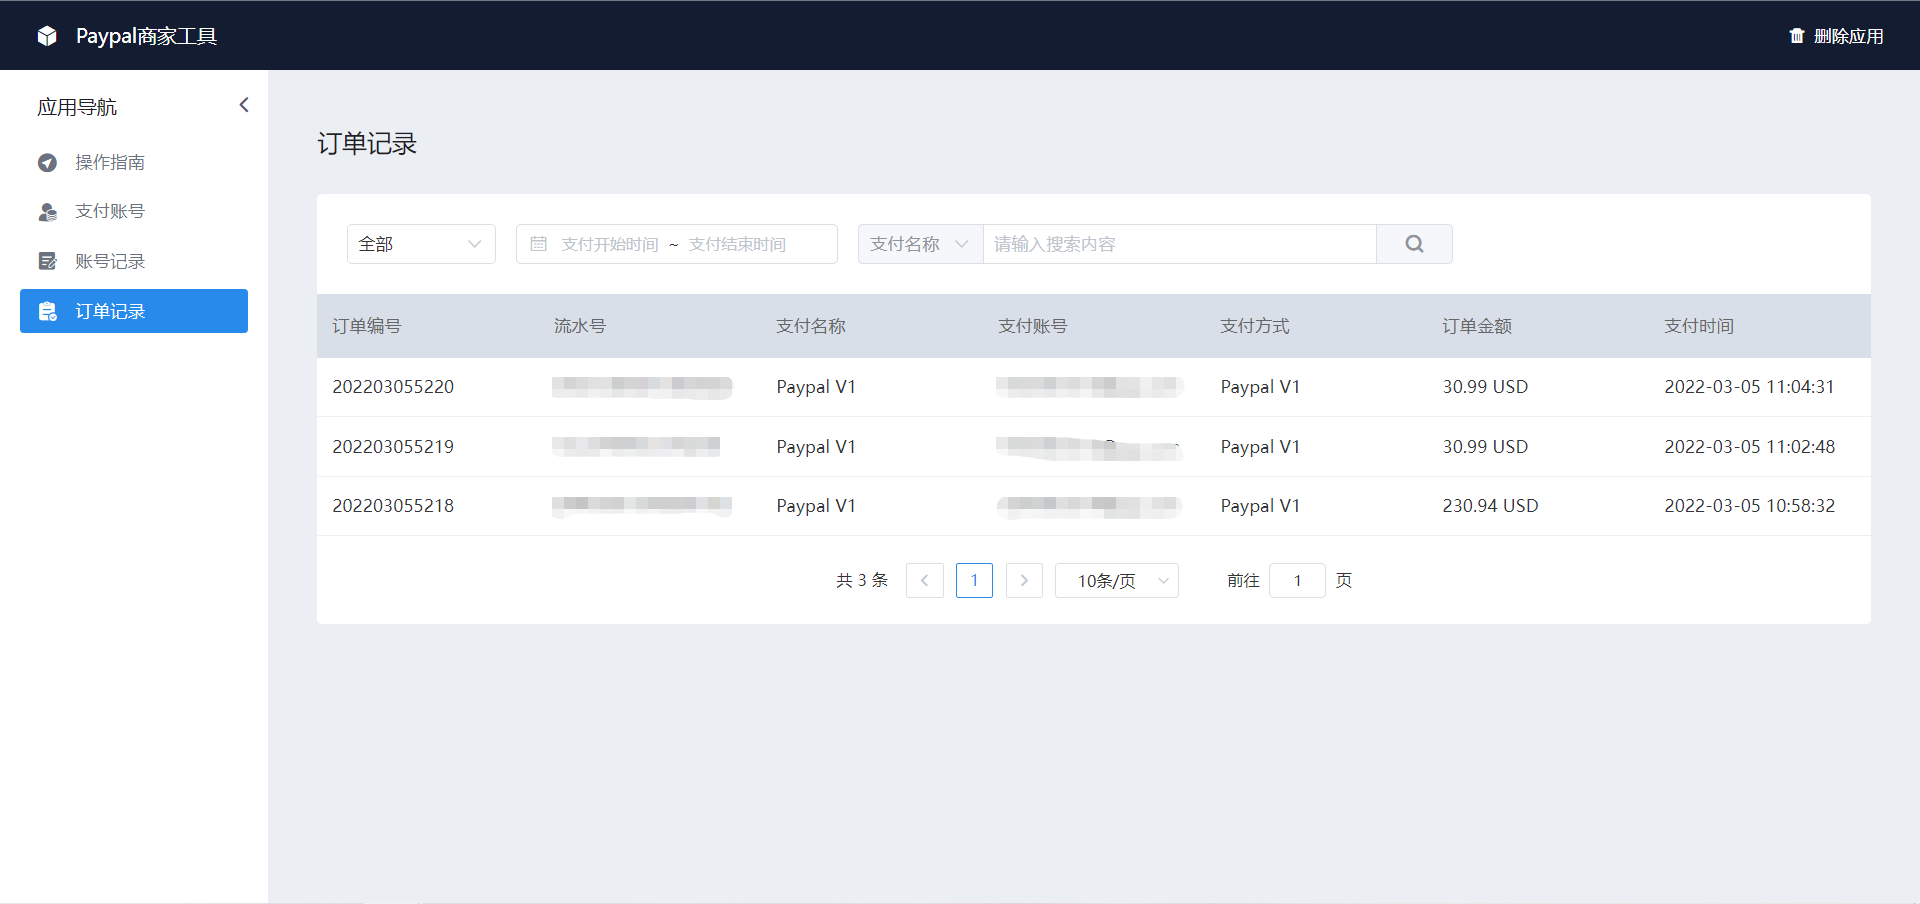Click the 支付账号 column header

(x=1033, y=326)
